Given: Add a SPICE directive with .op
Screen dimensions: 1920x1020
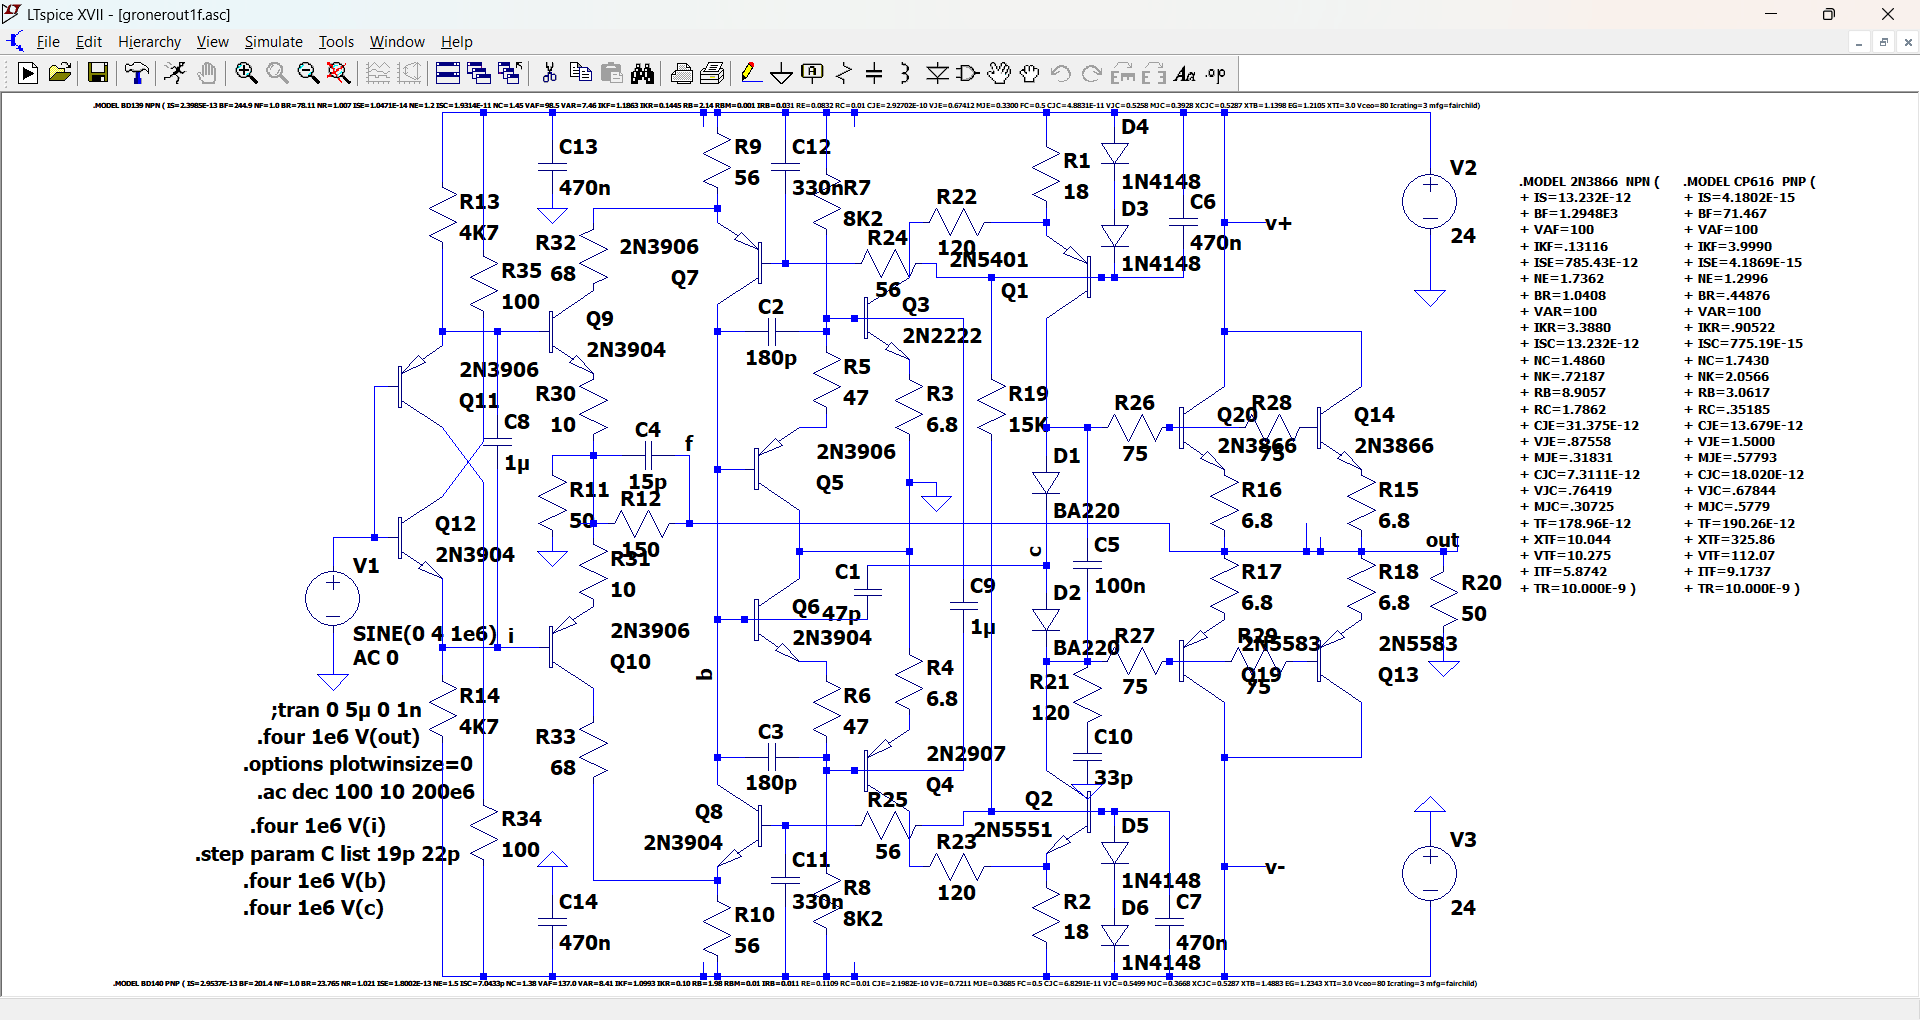Looking at the screenshot, I should pyautogui.click(x=1216, y=73).
